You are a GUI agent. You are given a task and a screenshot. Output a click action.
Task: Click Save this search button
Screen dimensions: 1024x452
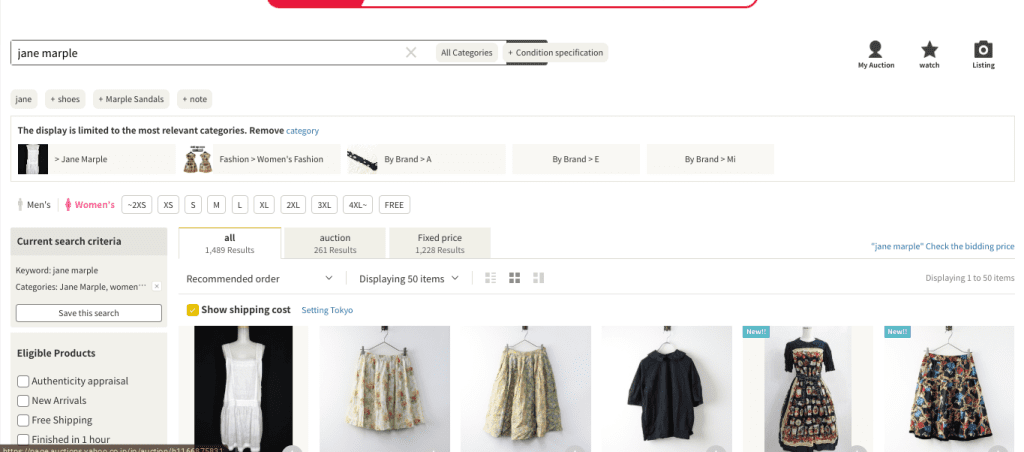[89, 313]
